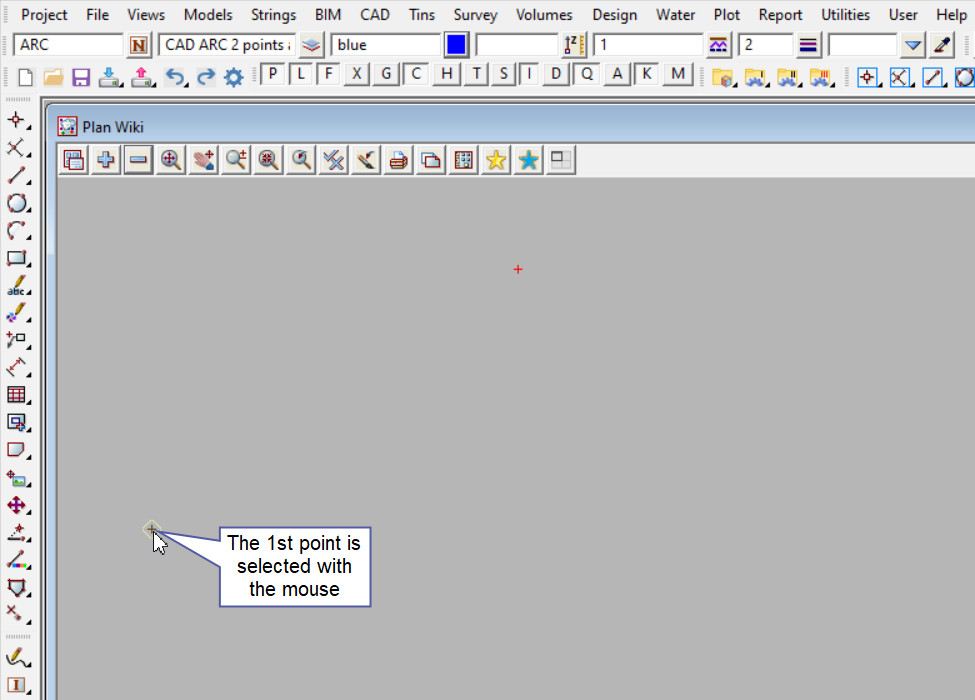The height and width of the screenshot is (700, 975).
Task: Click the blue colour swatch
Action: (456, 45)
